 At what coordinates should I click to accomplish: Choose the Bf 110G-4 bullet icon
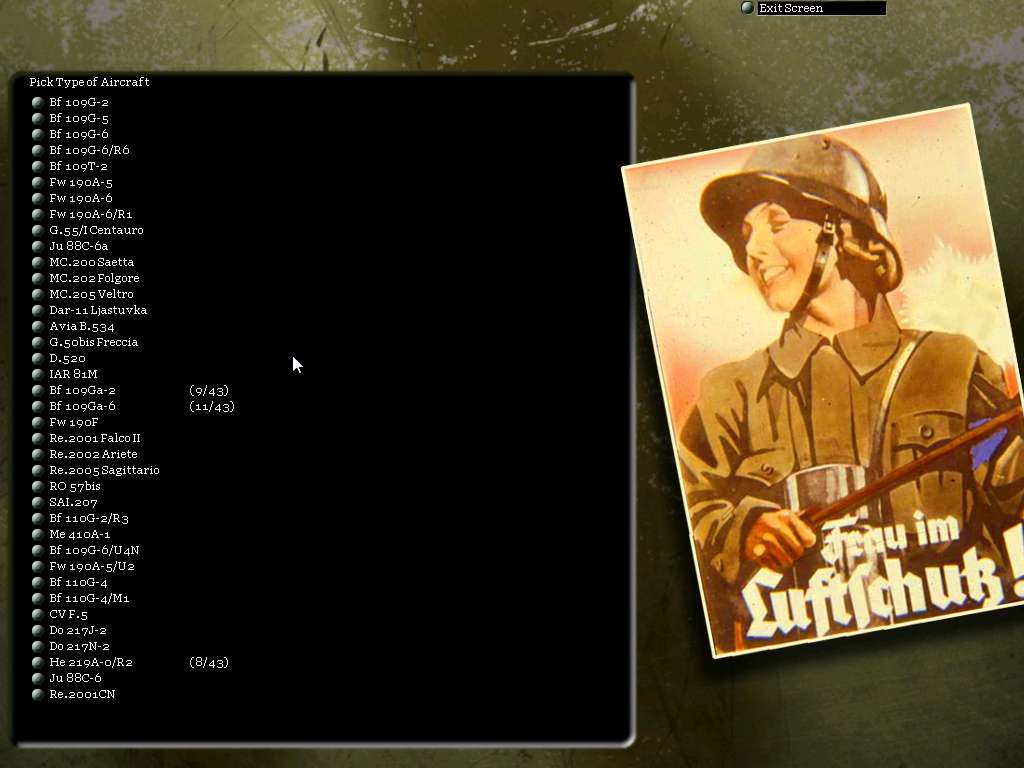click(38, 582)
